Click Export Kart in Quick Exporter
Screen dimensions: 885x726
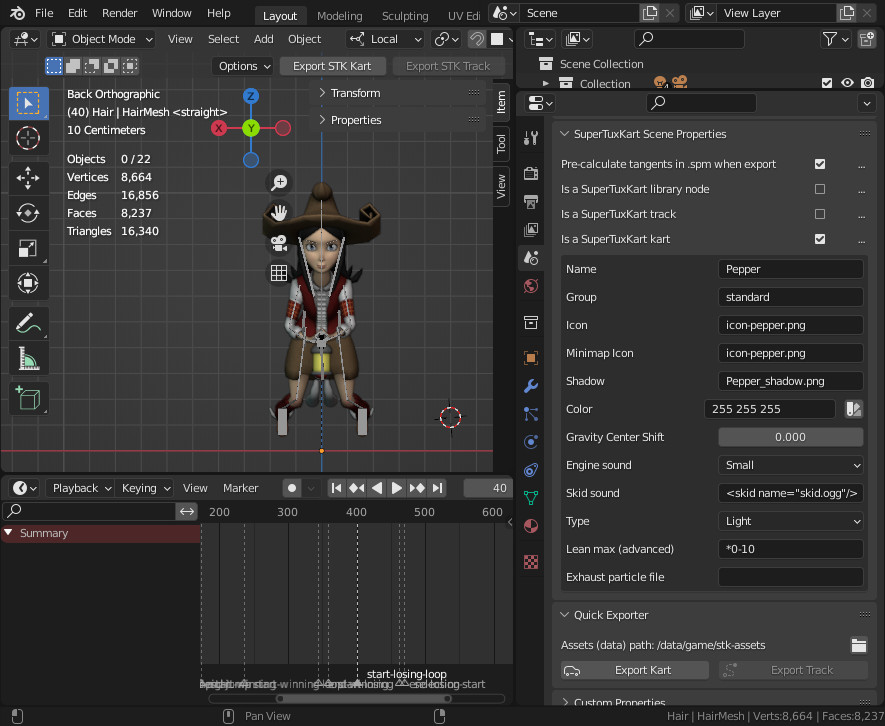coord(635,670)
